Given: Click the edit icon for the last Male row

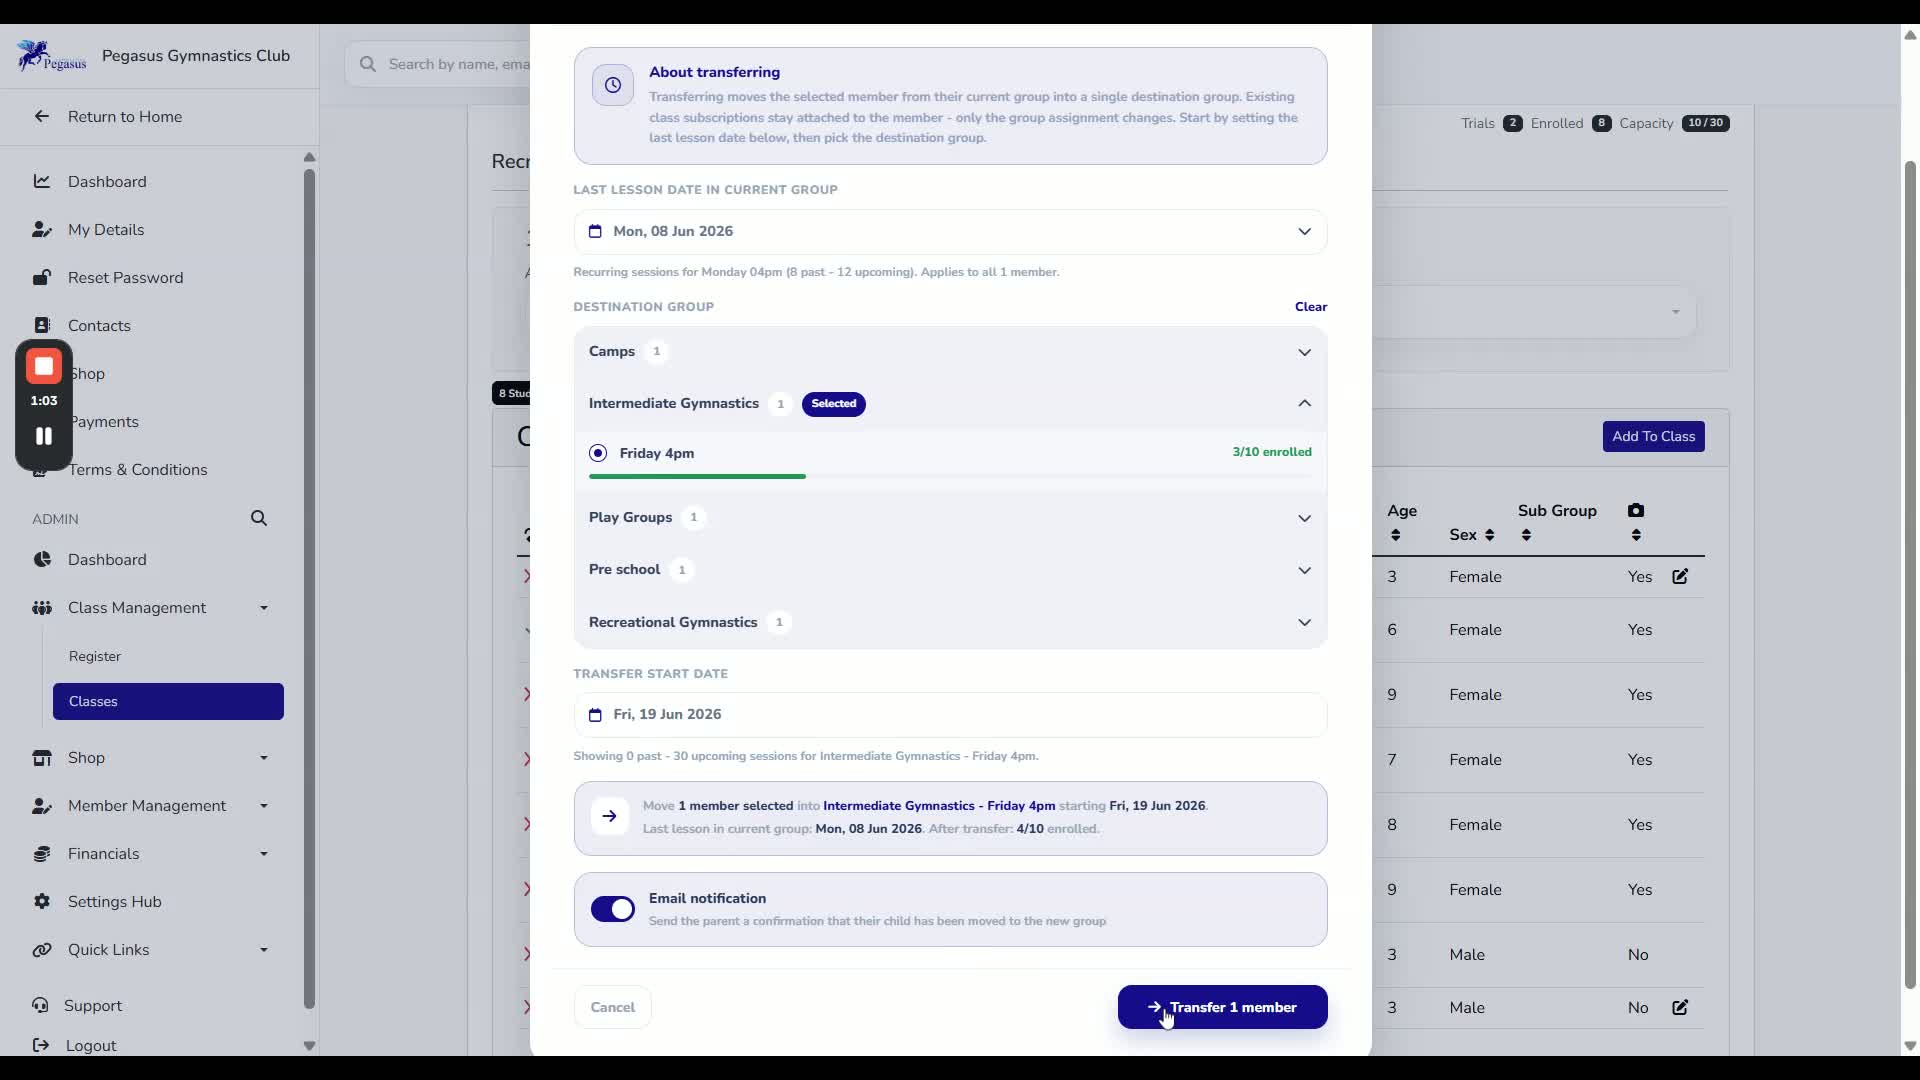Looking at the screenshot, I should [x=1680, y=1007].
